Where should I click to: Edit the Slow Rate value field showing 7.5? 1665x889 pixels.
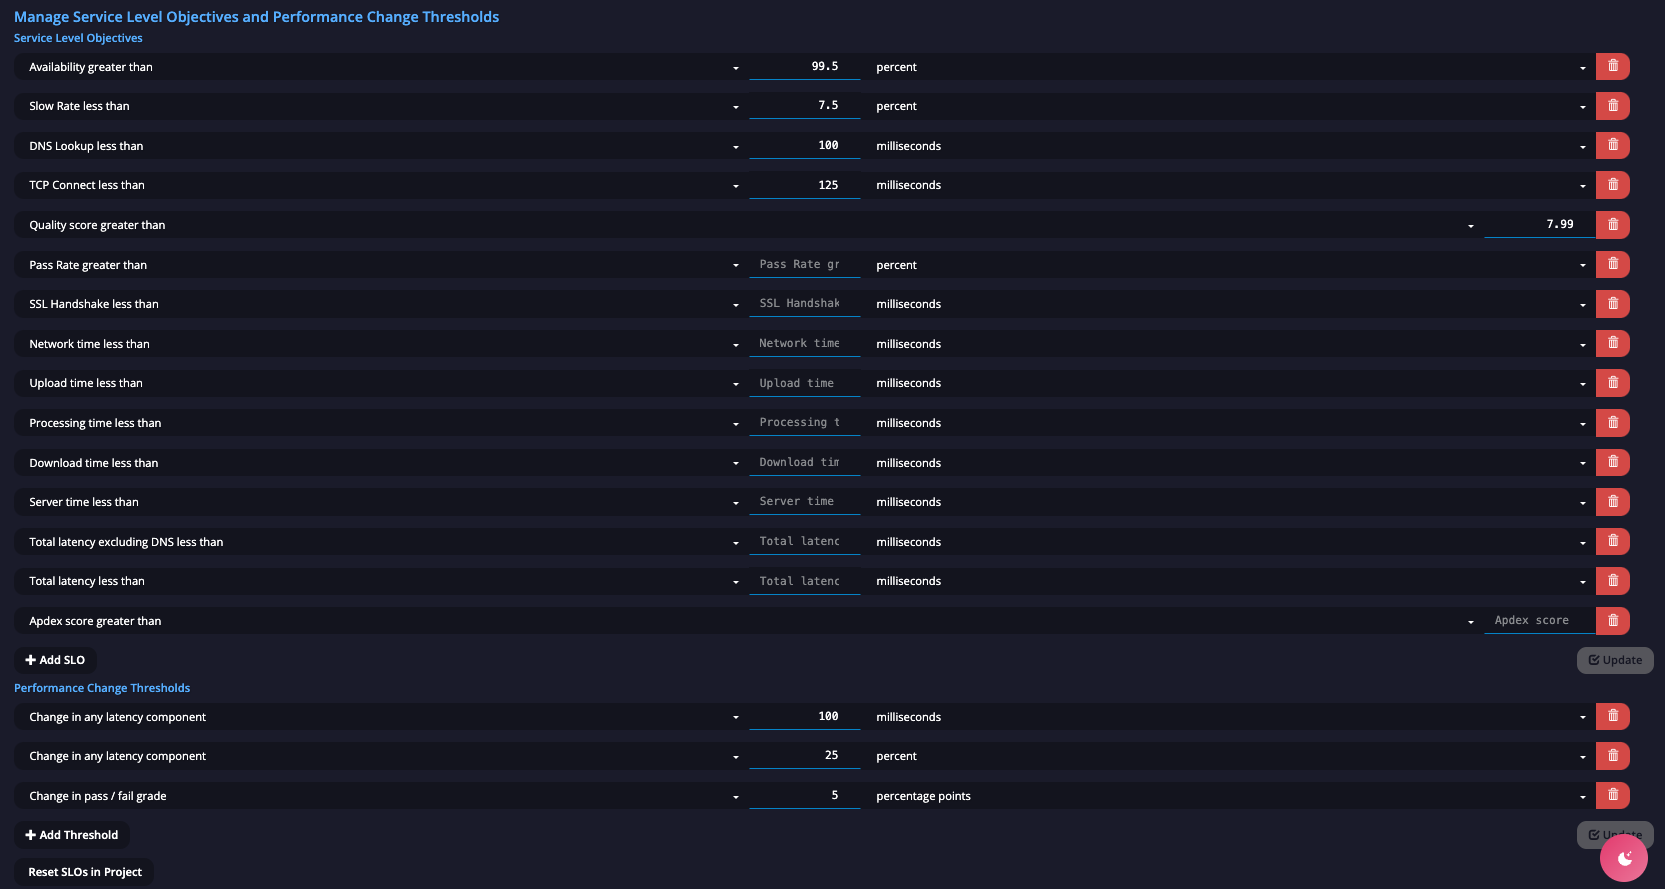[804, 105]
